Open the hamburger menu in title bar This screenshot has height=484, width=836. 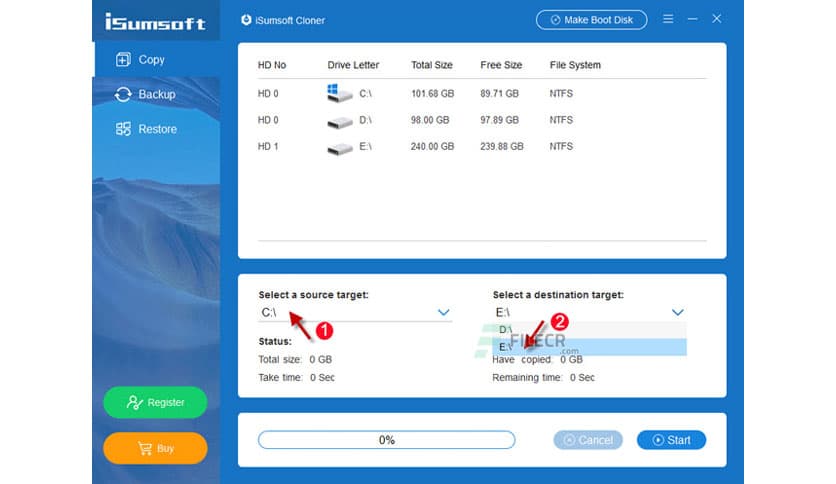coord(668,19)
